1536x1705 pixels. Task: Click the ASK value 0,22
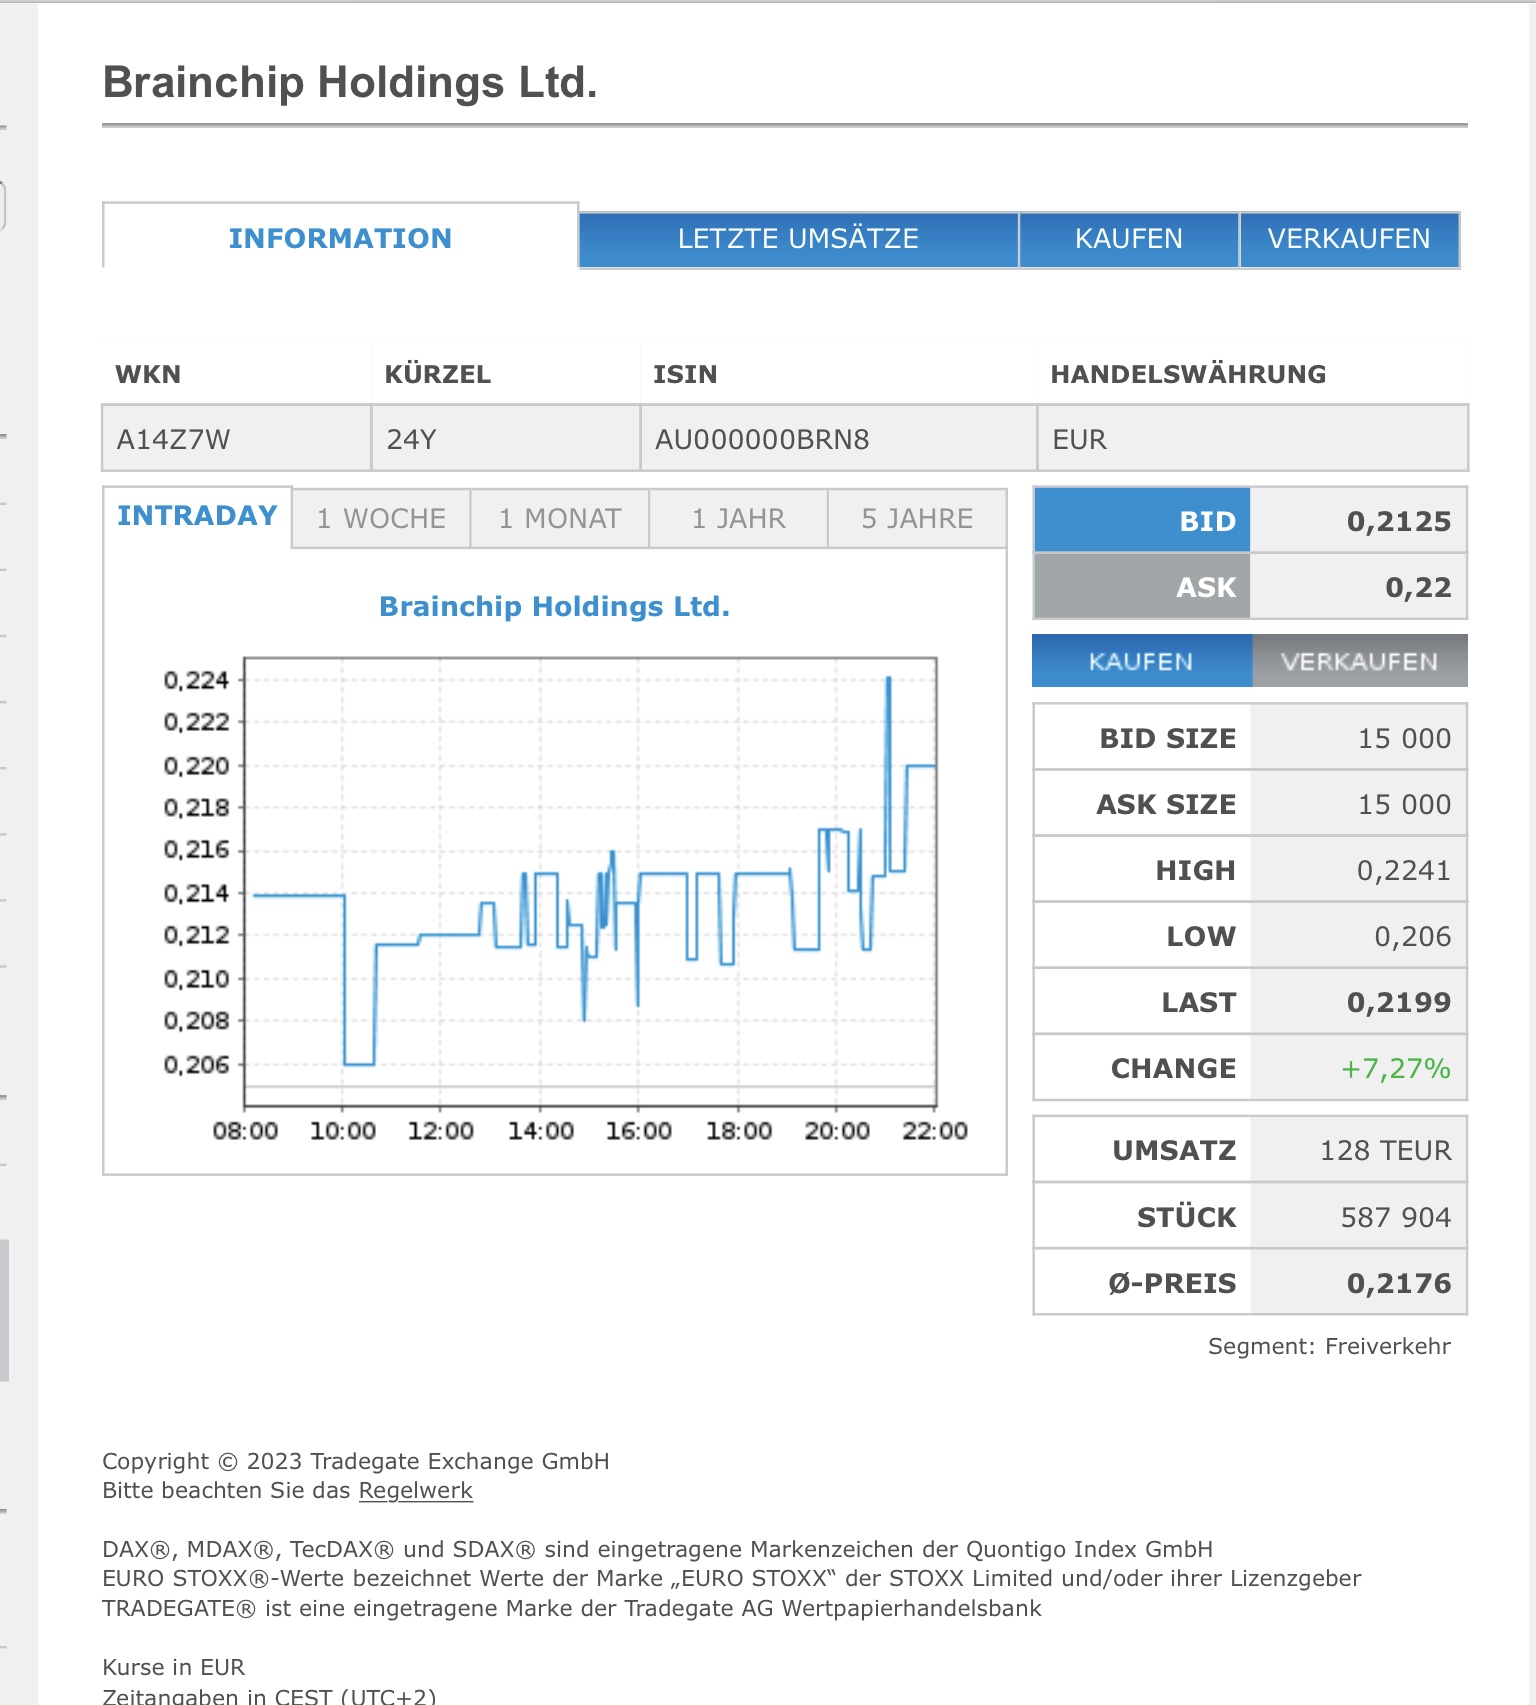1418,587
